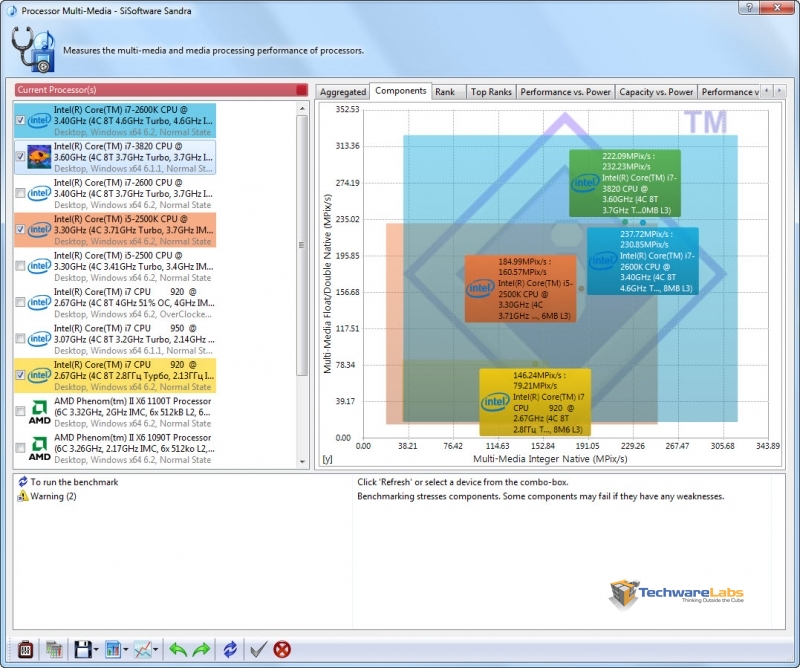The image size is (800, 668).
Task: Click the tab strip scroll right arrow
Action: coord(779,90)
